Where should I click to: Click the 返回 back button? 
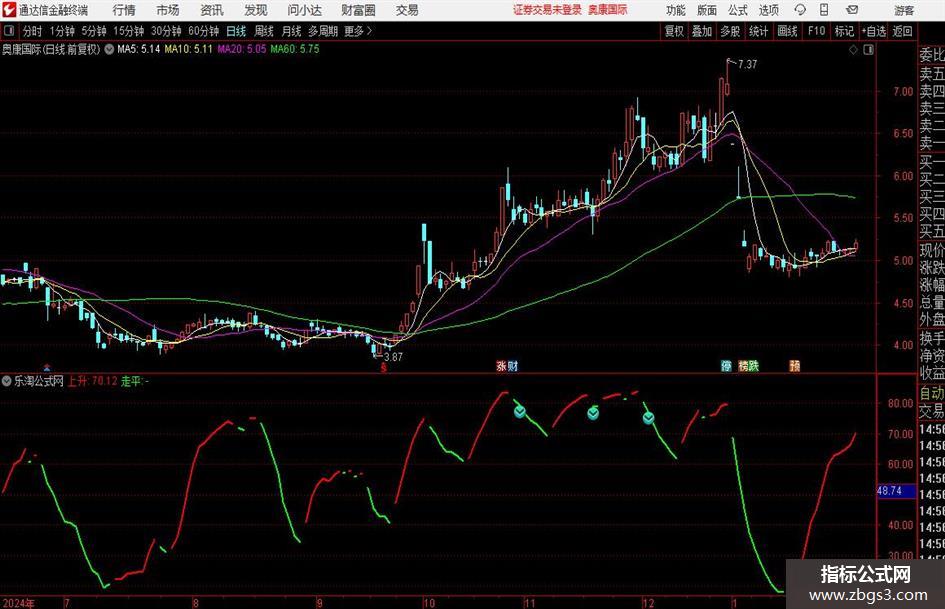902,31
